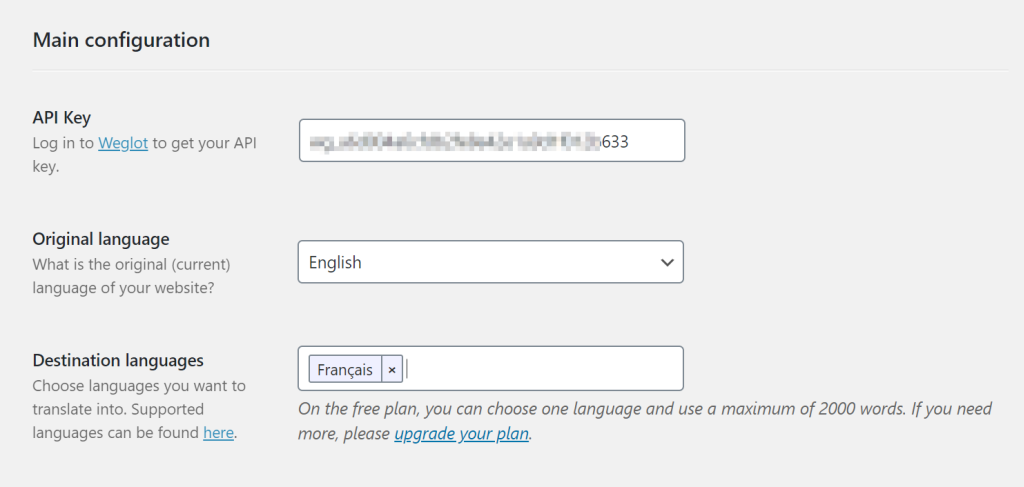Focus the API Key input field
1024x487 pixels.
(492, 140)
